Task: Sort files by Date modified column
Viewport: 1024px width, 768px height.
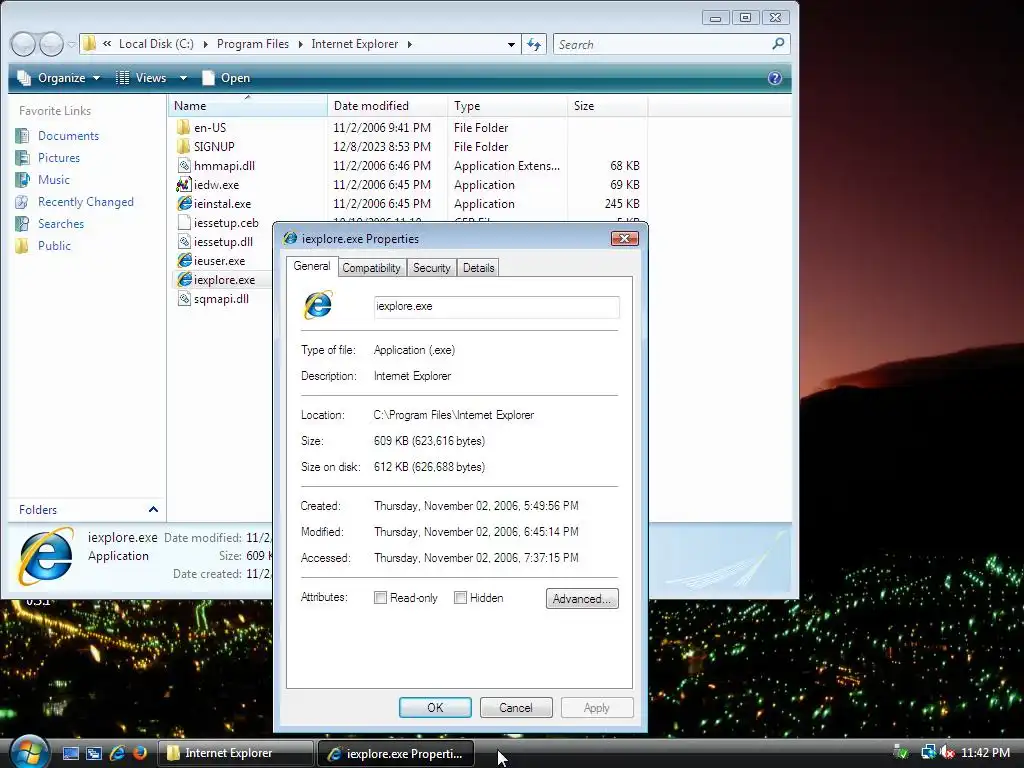Action: pos(387,106)
